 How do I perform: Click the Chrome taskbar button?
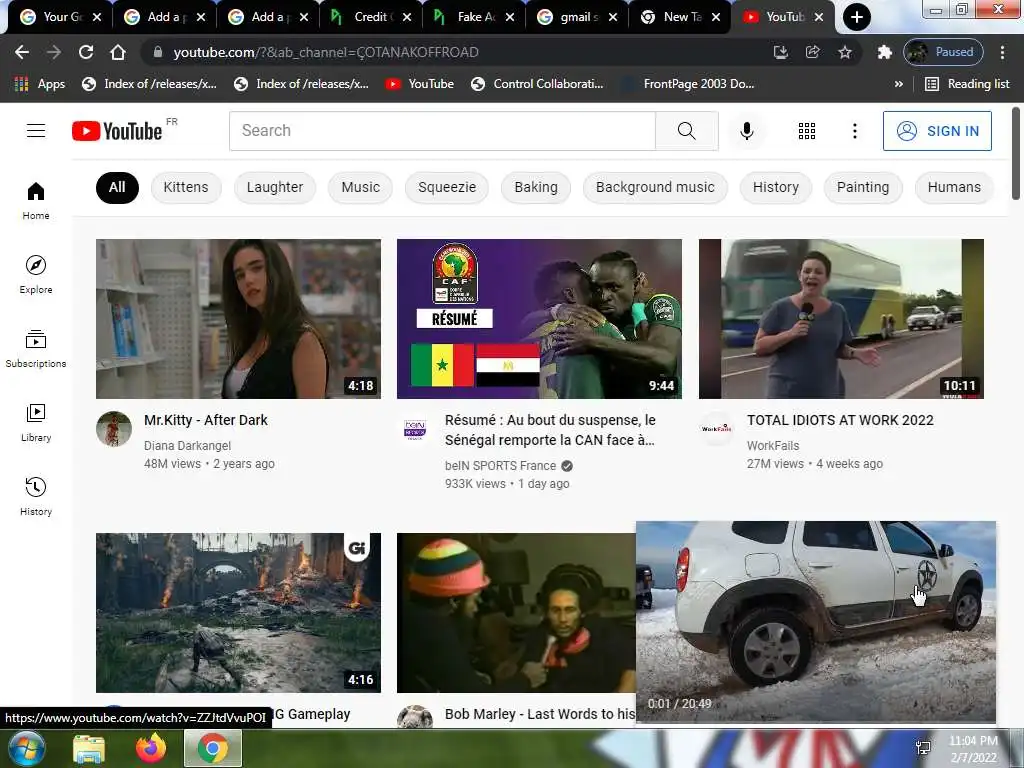(x=213, y=748)
